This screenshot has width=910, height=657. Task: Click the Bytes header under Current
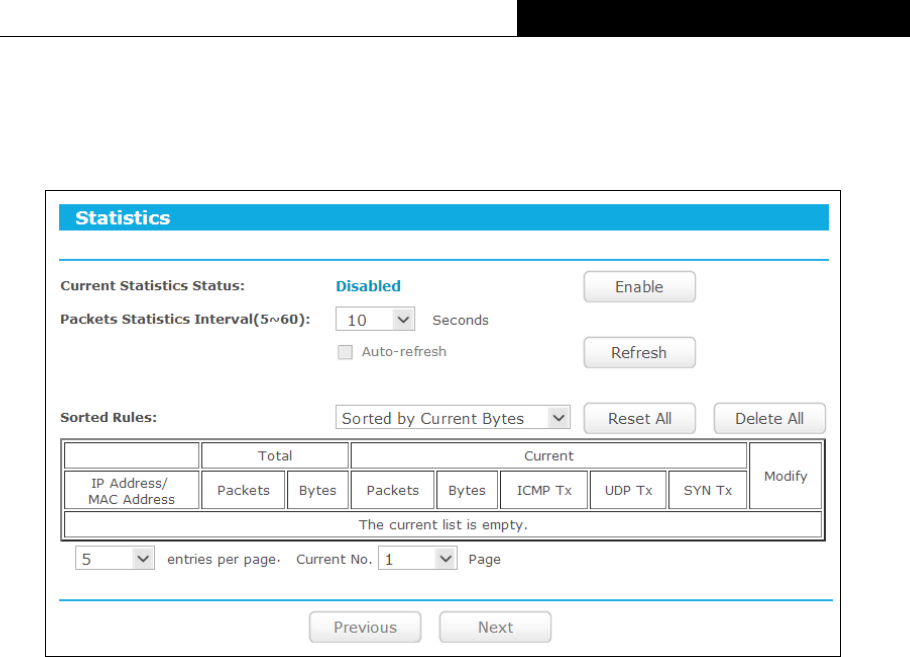467,490
